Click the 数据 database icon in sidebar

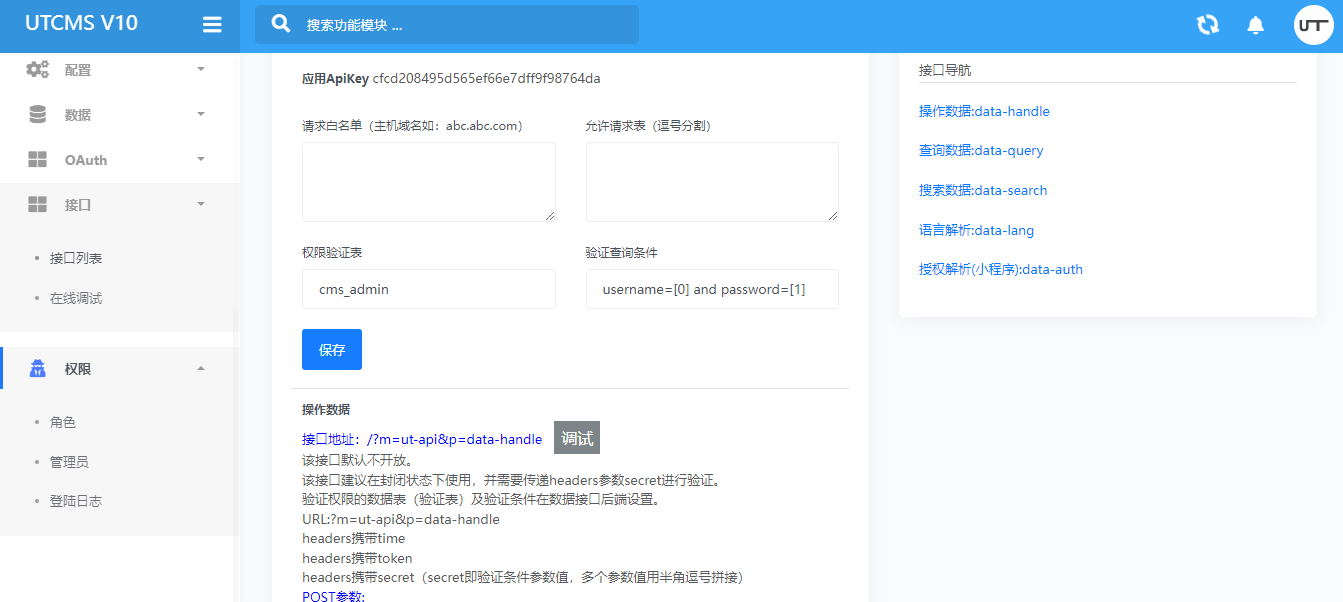tap(38, 115)
